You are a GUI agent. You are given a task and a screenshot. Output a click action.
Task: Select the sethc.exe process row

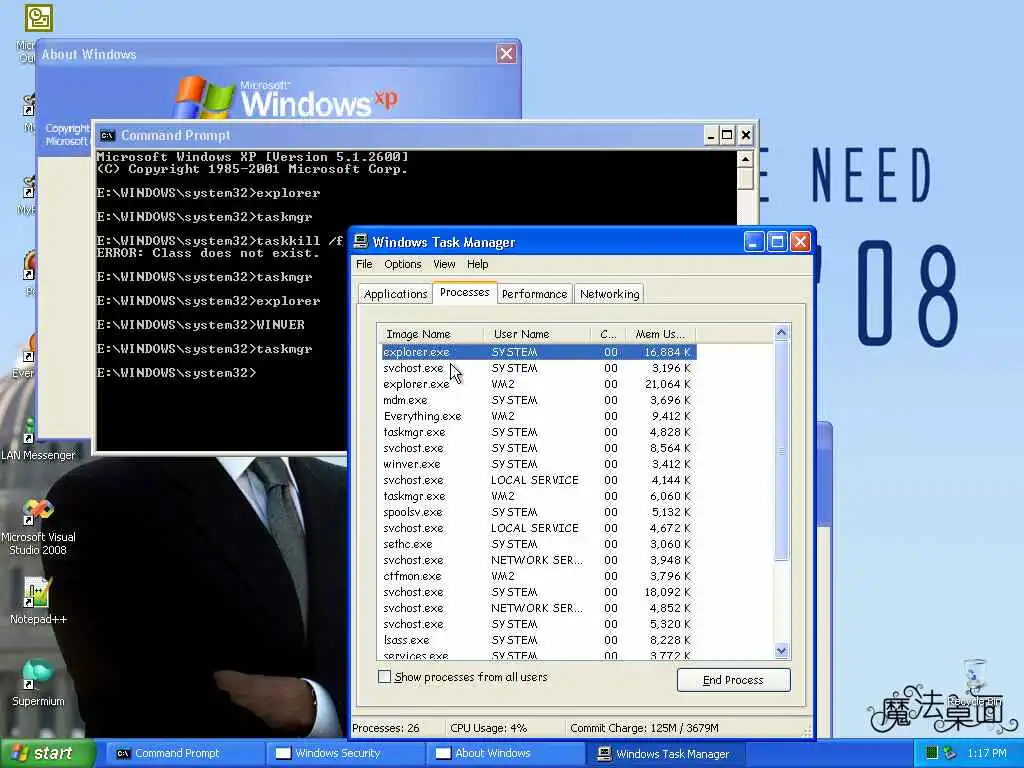538,544
